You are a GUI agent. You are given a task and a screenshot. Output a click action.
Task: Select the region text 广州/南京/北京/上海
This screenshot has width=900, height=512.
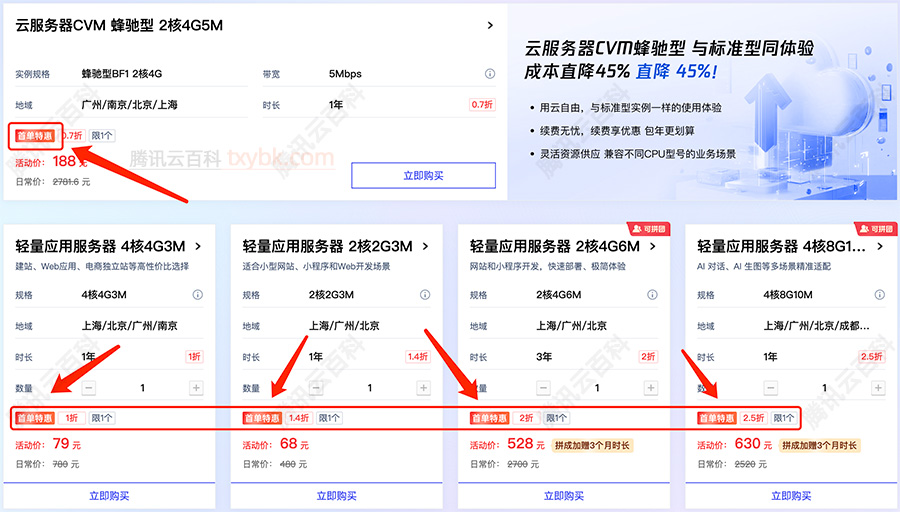(130, 104)
